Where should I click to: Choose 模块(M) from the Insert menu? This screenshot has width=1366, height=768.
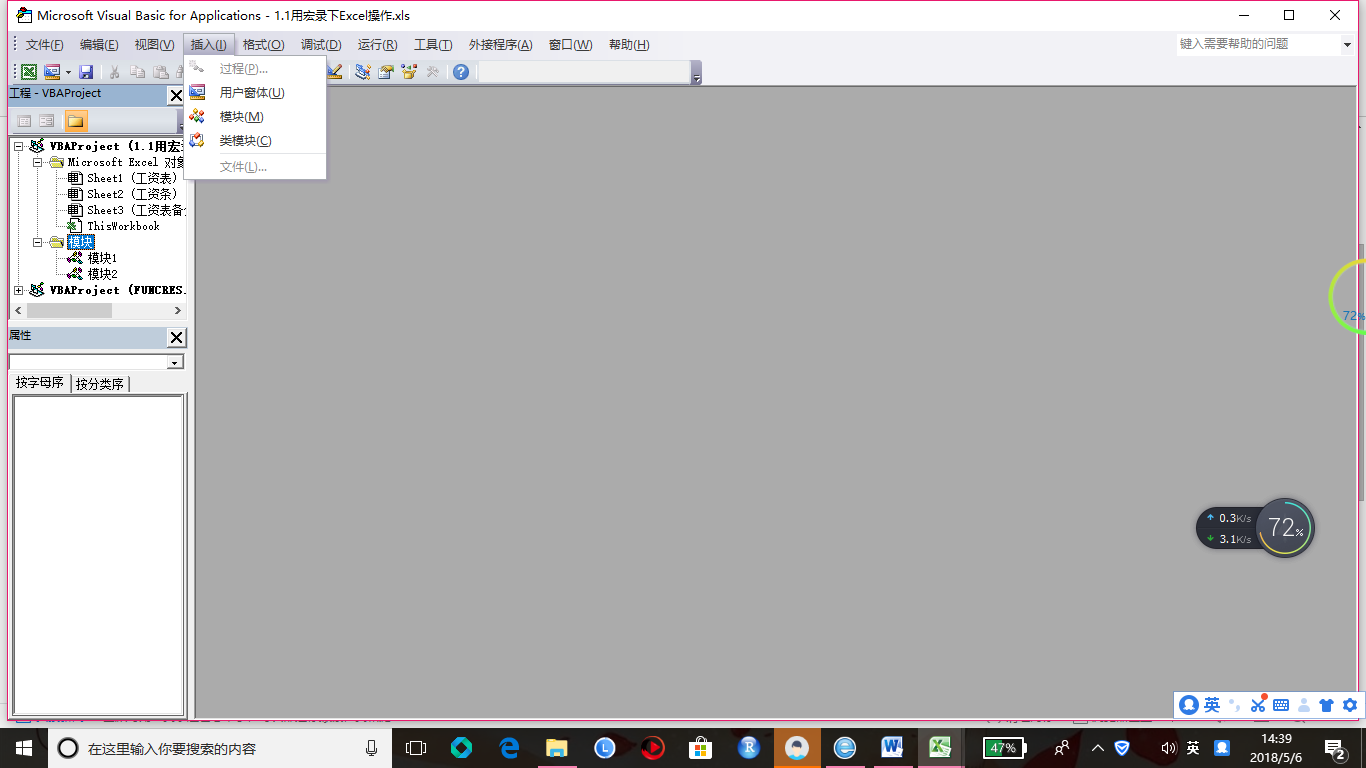[255, 116]
